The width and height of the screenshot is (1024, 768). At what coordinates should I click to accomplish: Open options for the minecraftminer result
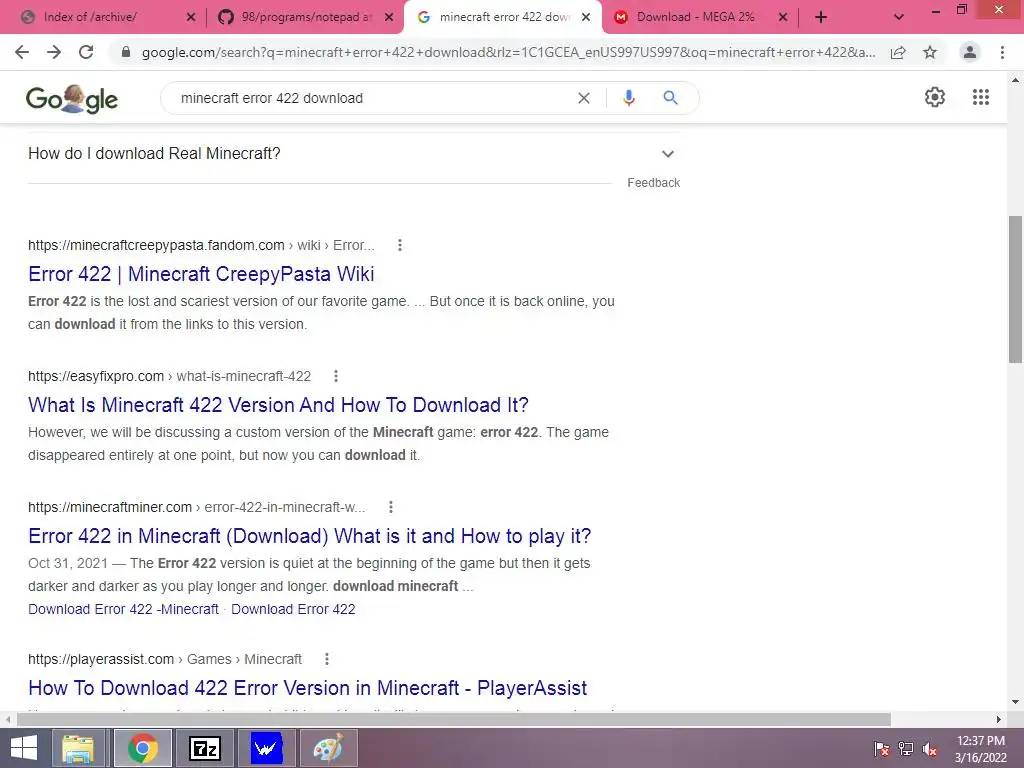[391, 507]
